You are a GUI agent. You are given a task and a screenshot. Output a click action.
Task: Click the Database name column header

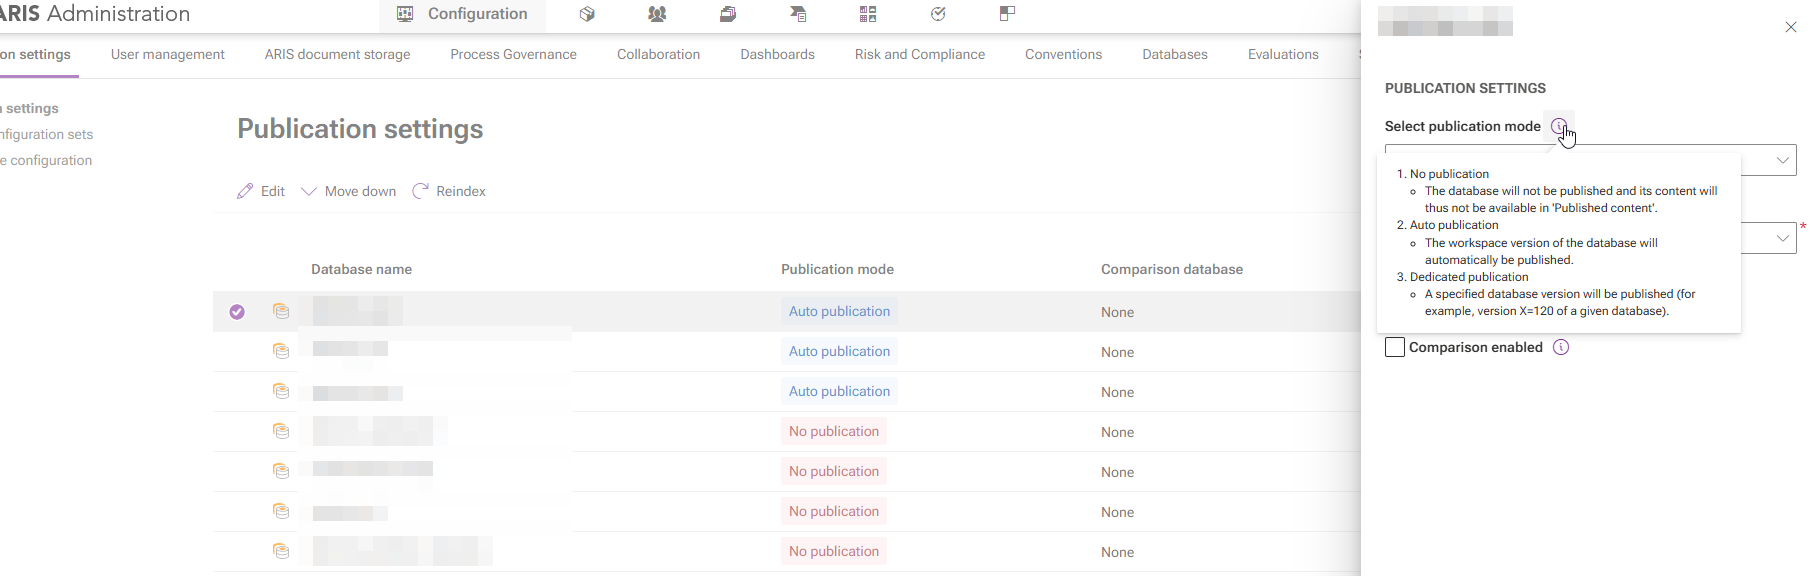tap(361, 269)
